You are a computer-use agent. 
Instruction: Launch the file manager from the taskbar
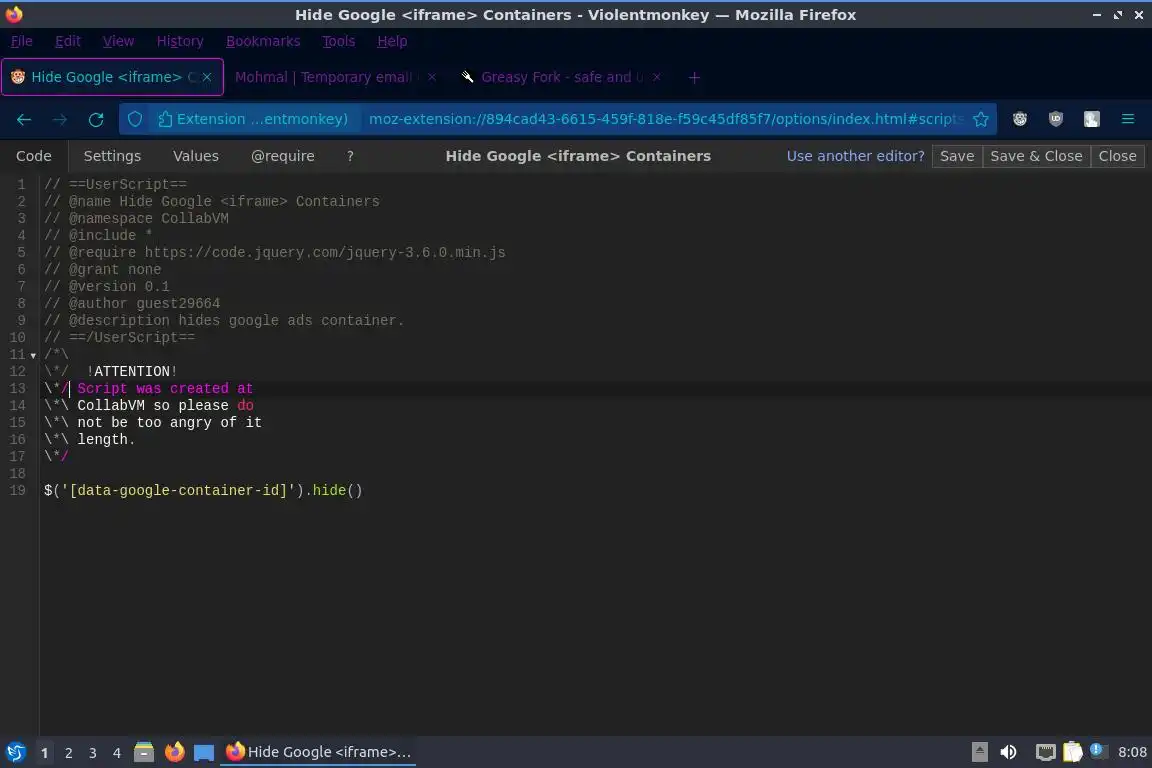(x=144, y=752)
